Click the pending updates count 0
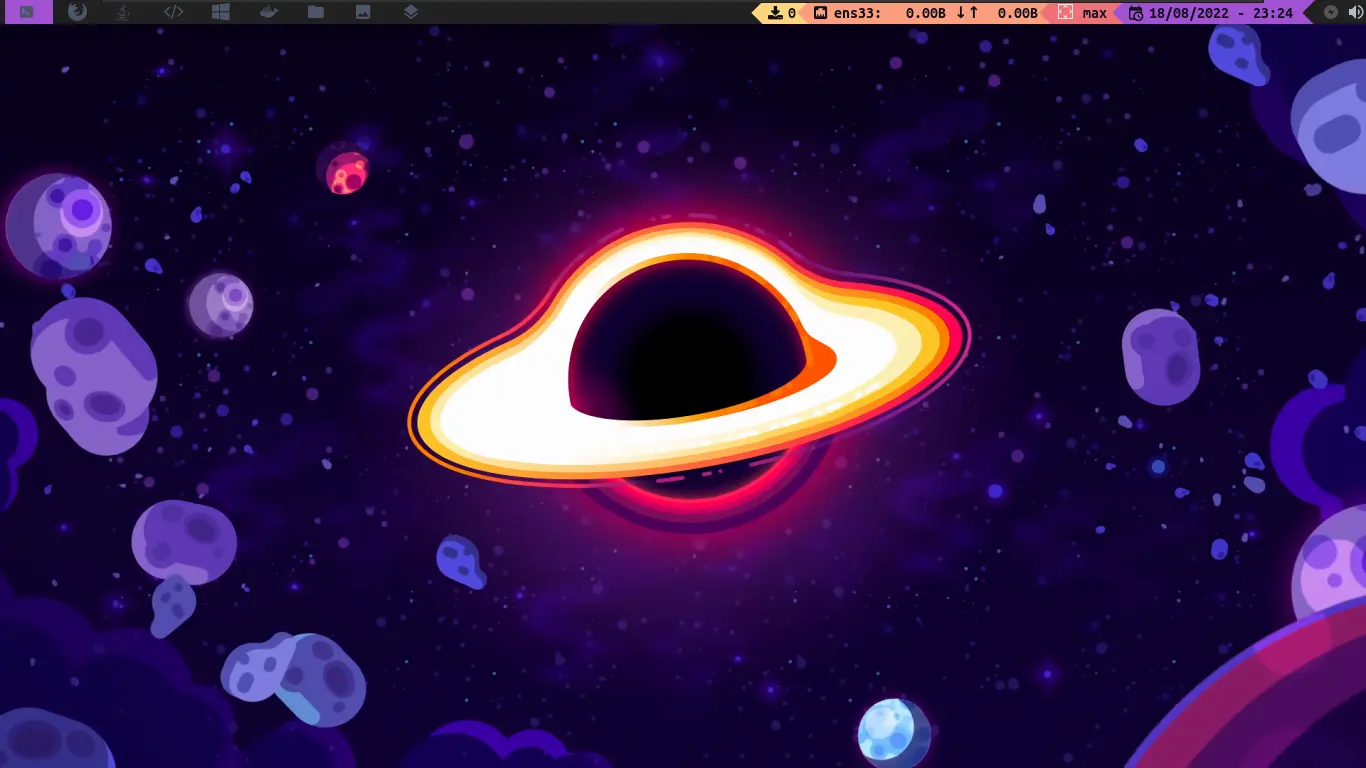This screenshot has width=1366, height=768. click(792, 13)
